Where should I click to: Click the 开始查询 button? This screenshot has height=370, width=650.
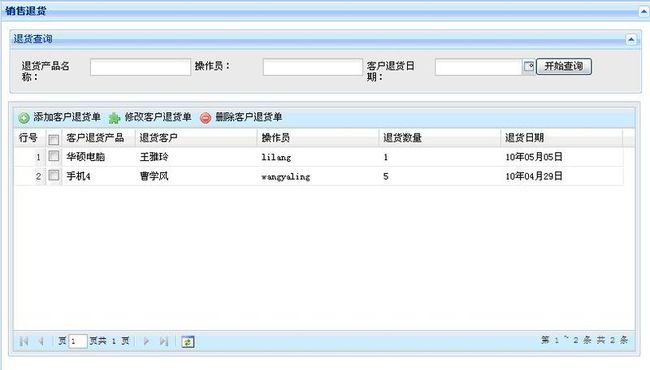click(x=564, y=66)
